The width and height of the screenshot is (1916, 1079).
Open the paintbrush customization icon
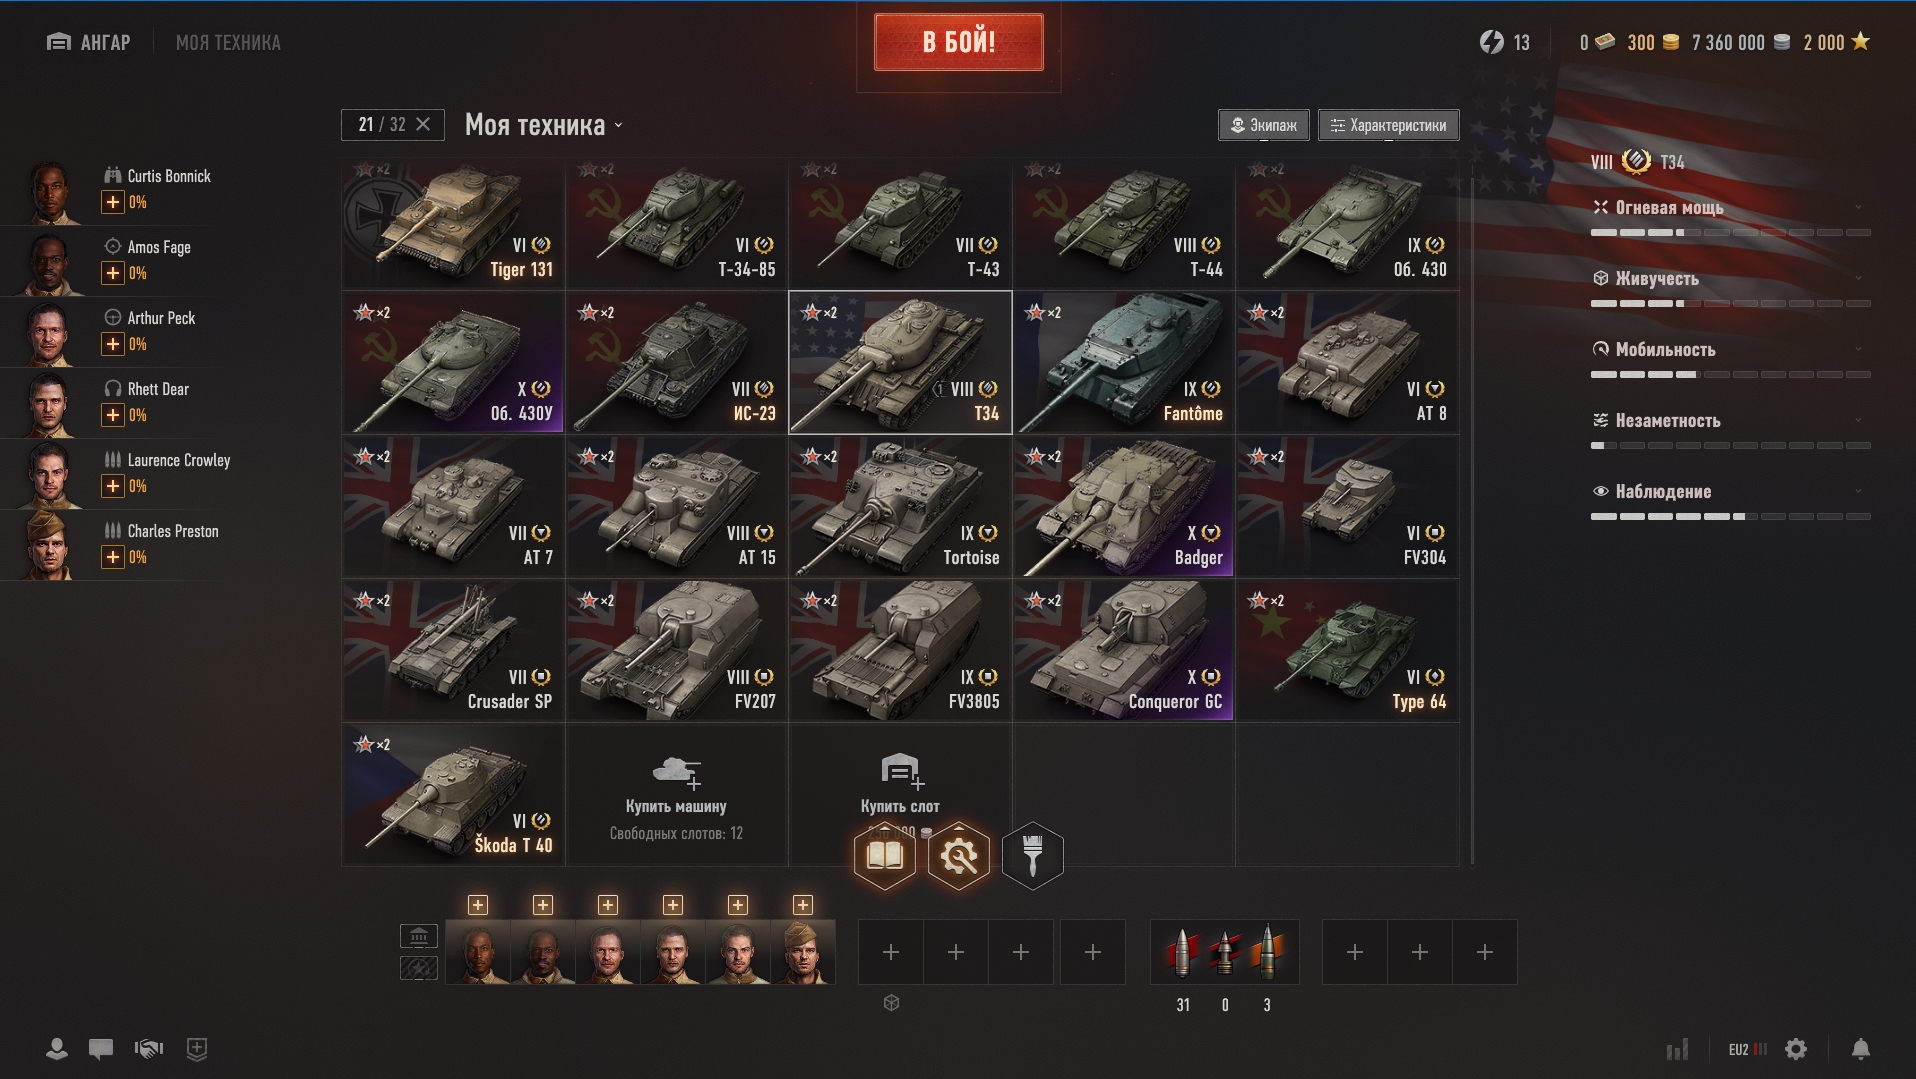1033,856
